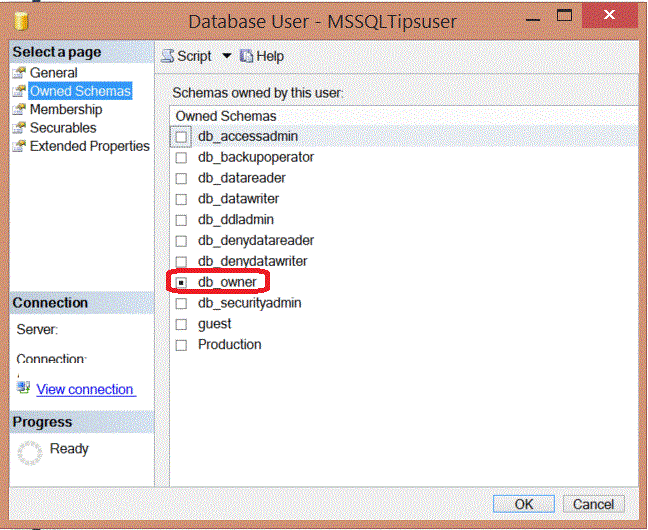The image size is (648, 530).
Task: Open the Script dropdown arrow
Action: pos(226,55)
